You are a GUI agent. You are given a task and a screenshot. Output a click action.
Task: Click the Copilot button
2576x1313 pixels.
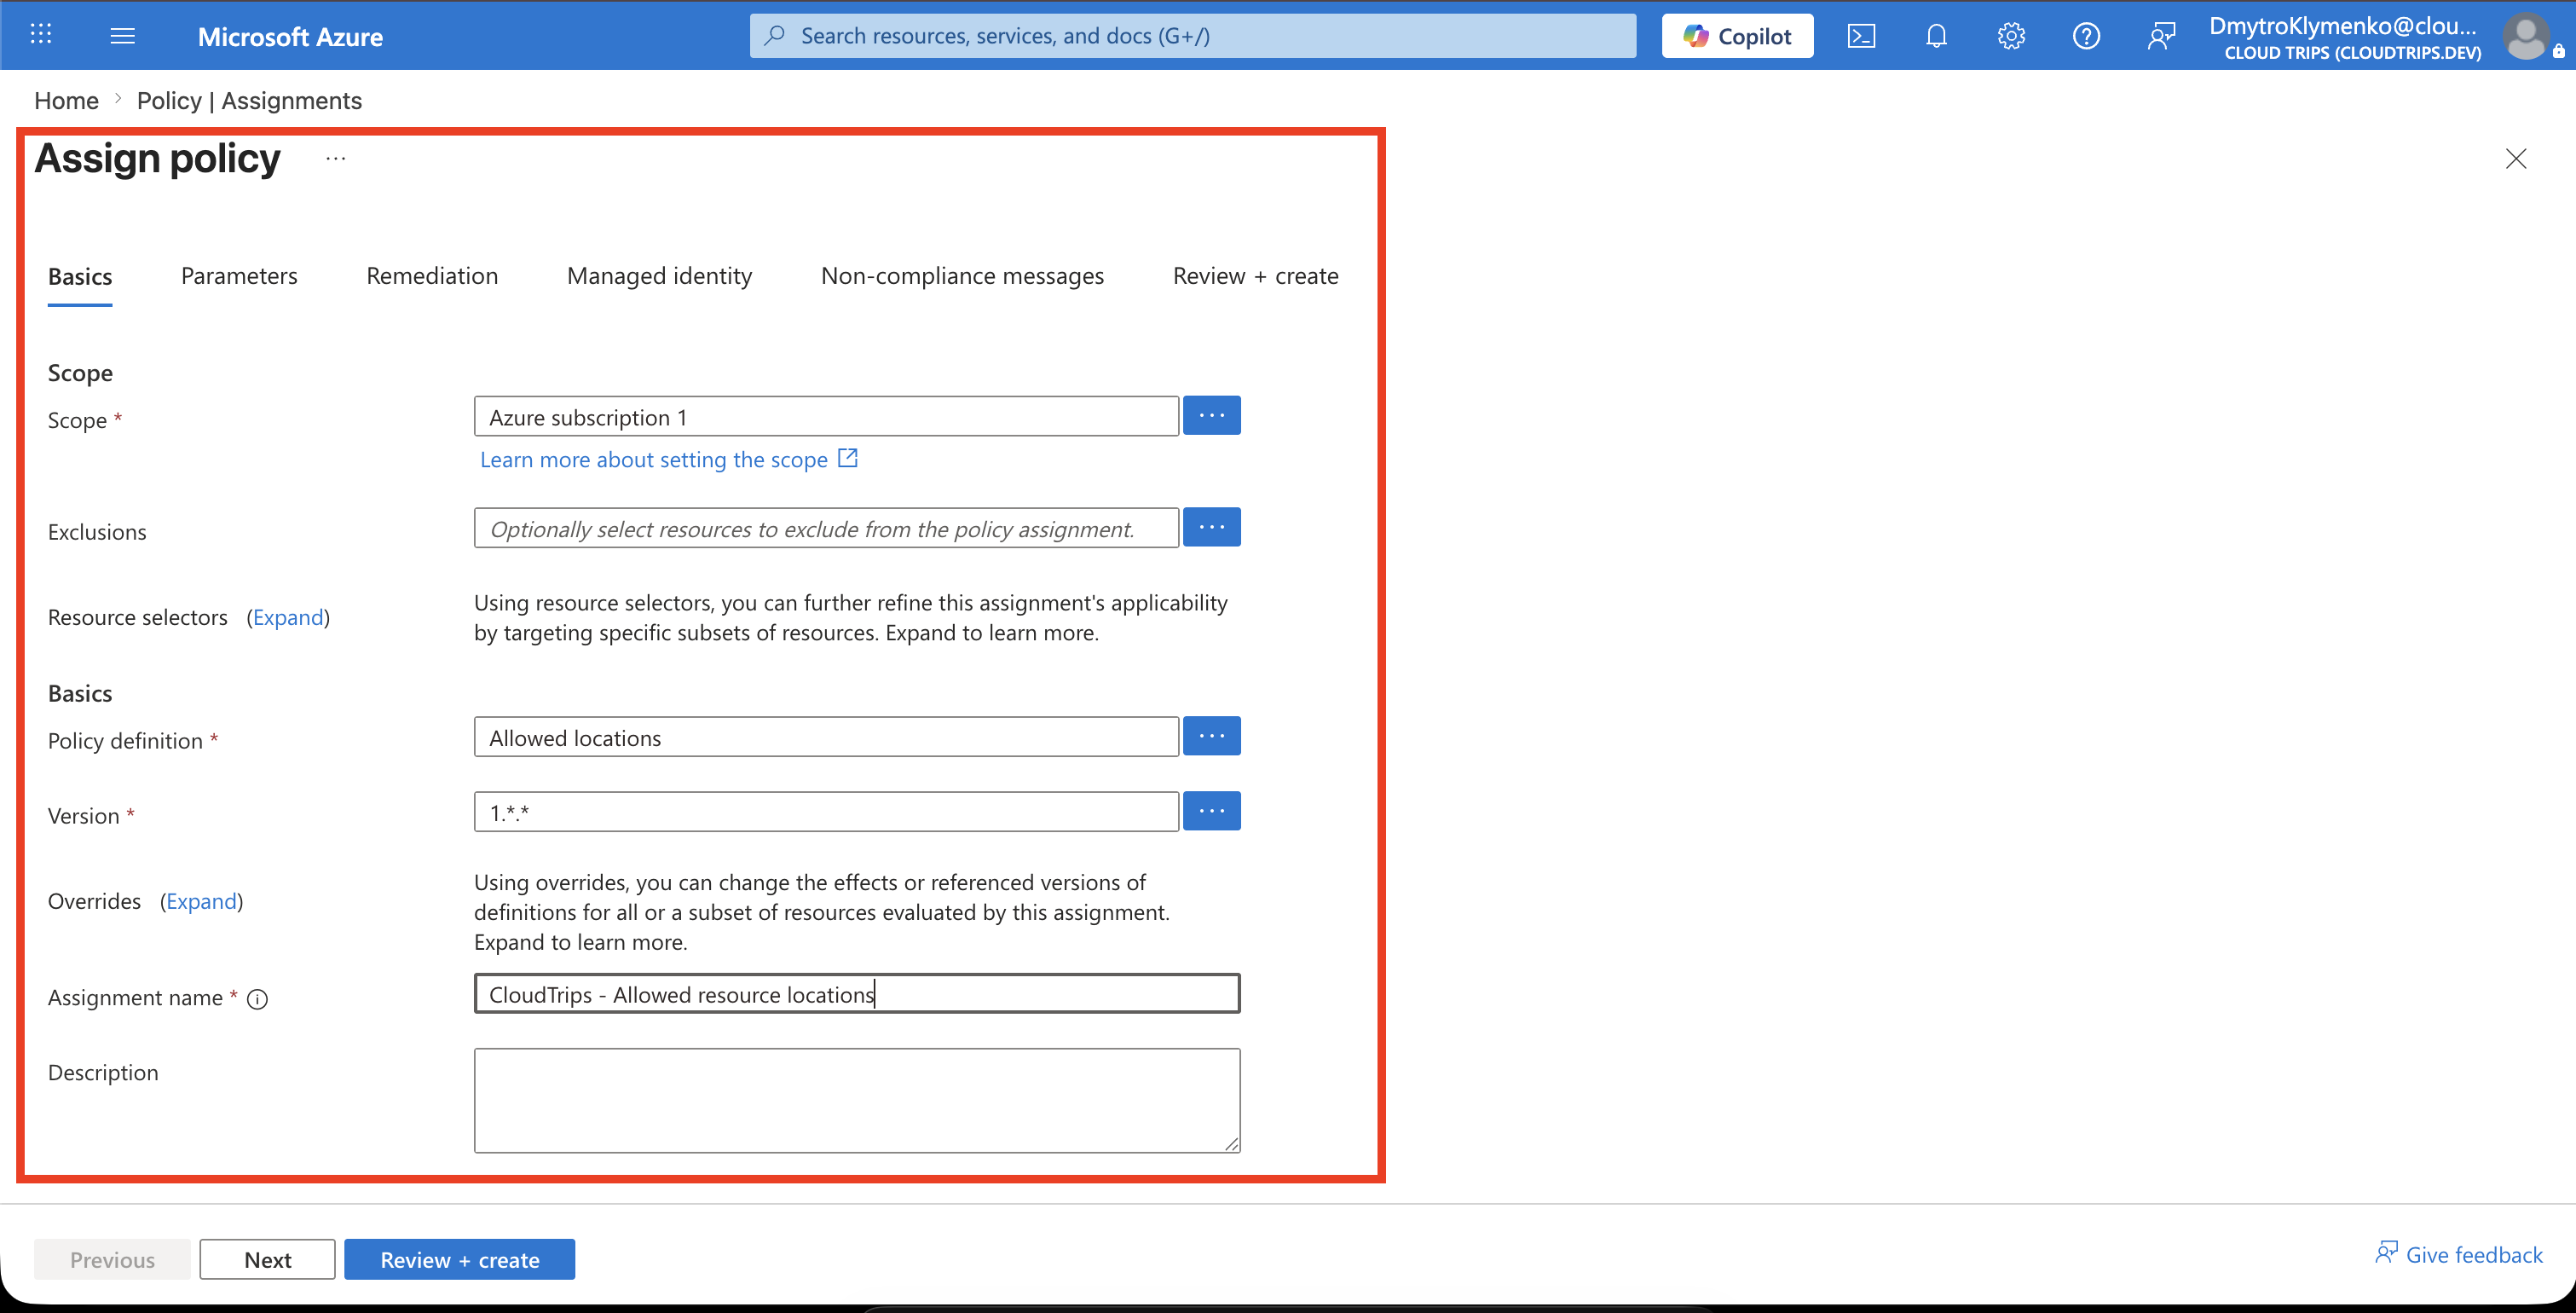1737,36
